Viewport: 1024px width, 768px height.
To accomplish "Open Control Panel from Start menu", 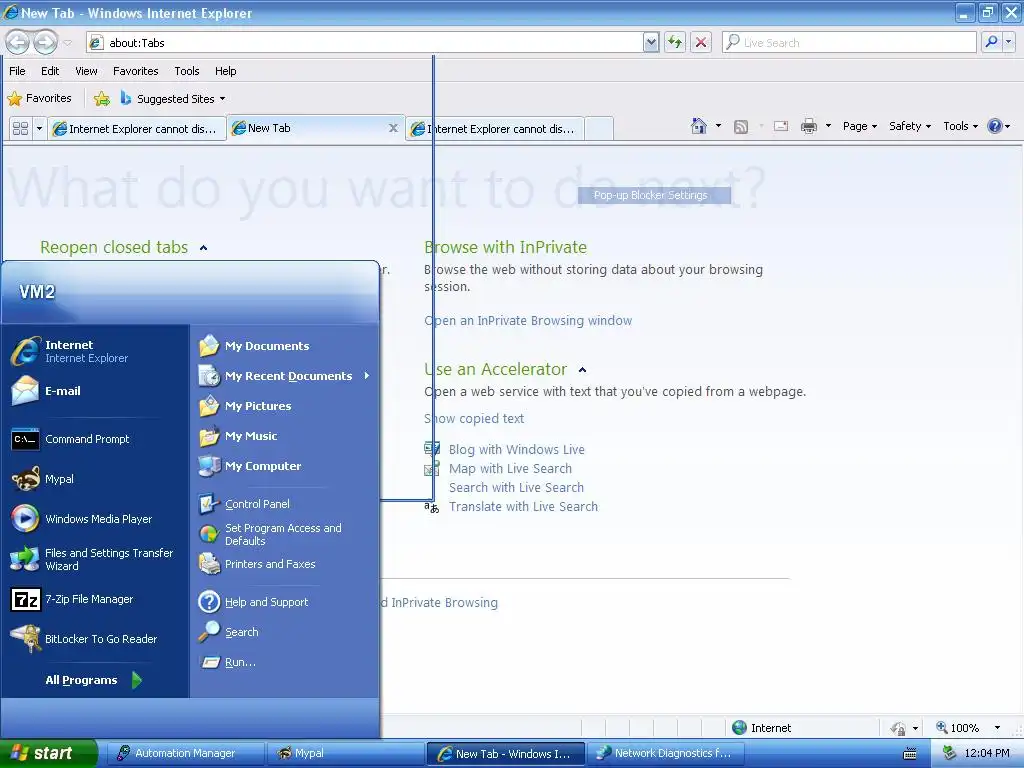I will coord(285,504).
